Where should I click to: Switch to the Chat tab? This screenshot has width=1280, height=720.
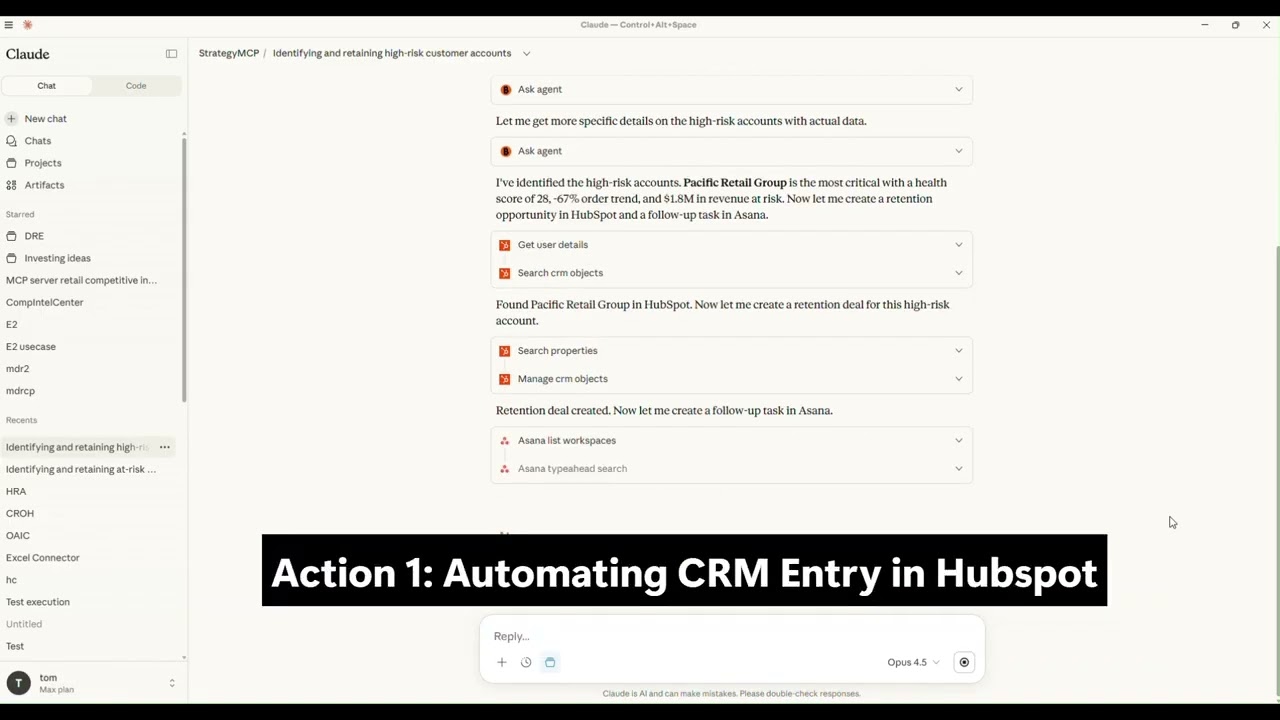(x=47, y=86)
